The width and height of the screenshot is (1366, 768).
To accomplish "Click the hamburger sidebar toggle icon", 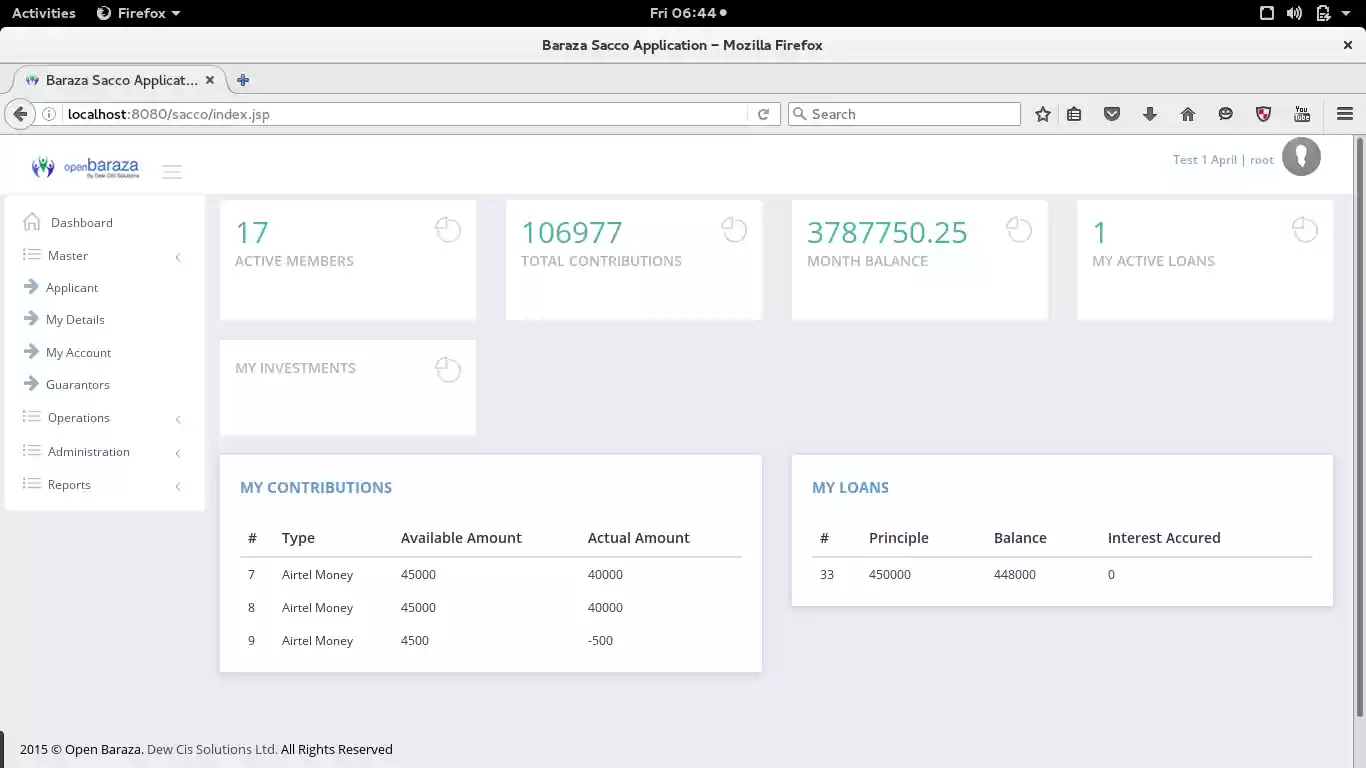I will point(172,172).
